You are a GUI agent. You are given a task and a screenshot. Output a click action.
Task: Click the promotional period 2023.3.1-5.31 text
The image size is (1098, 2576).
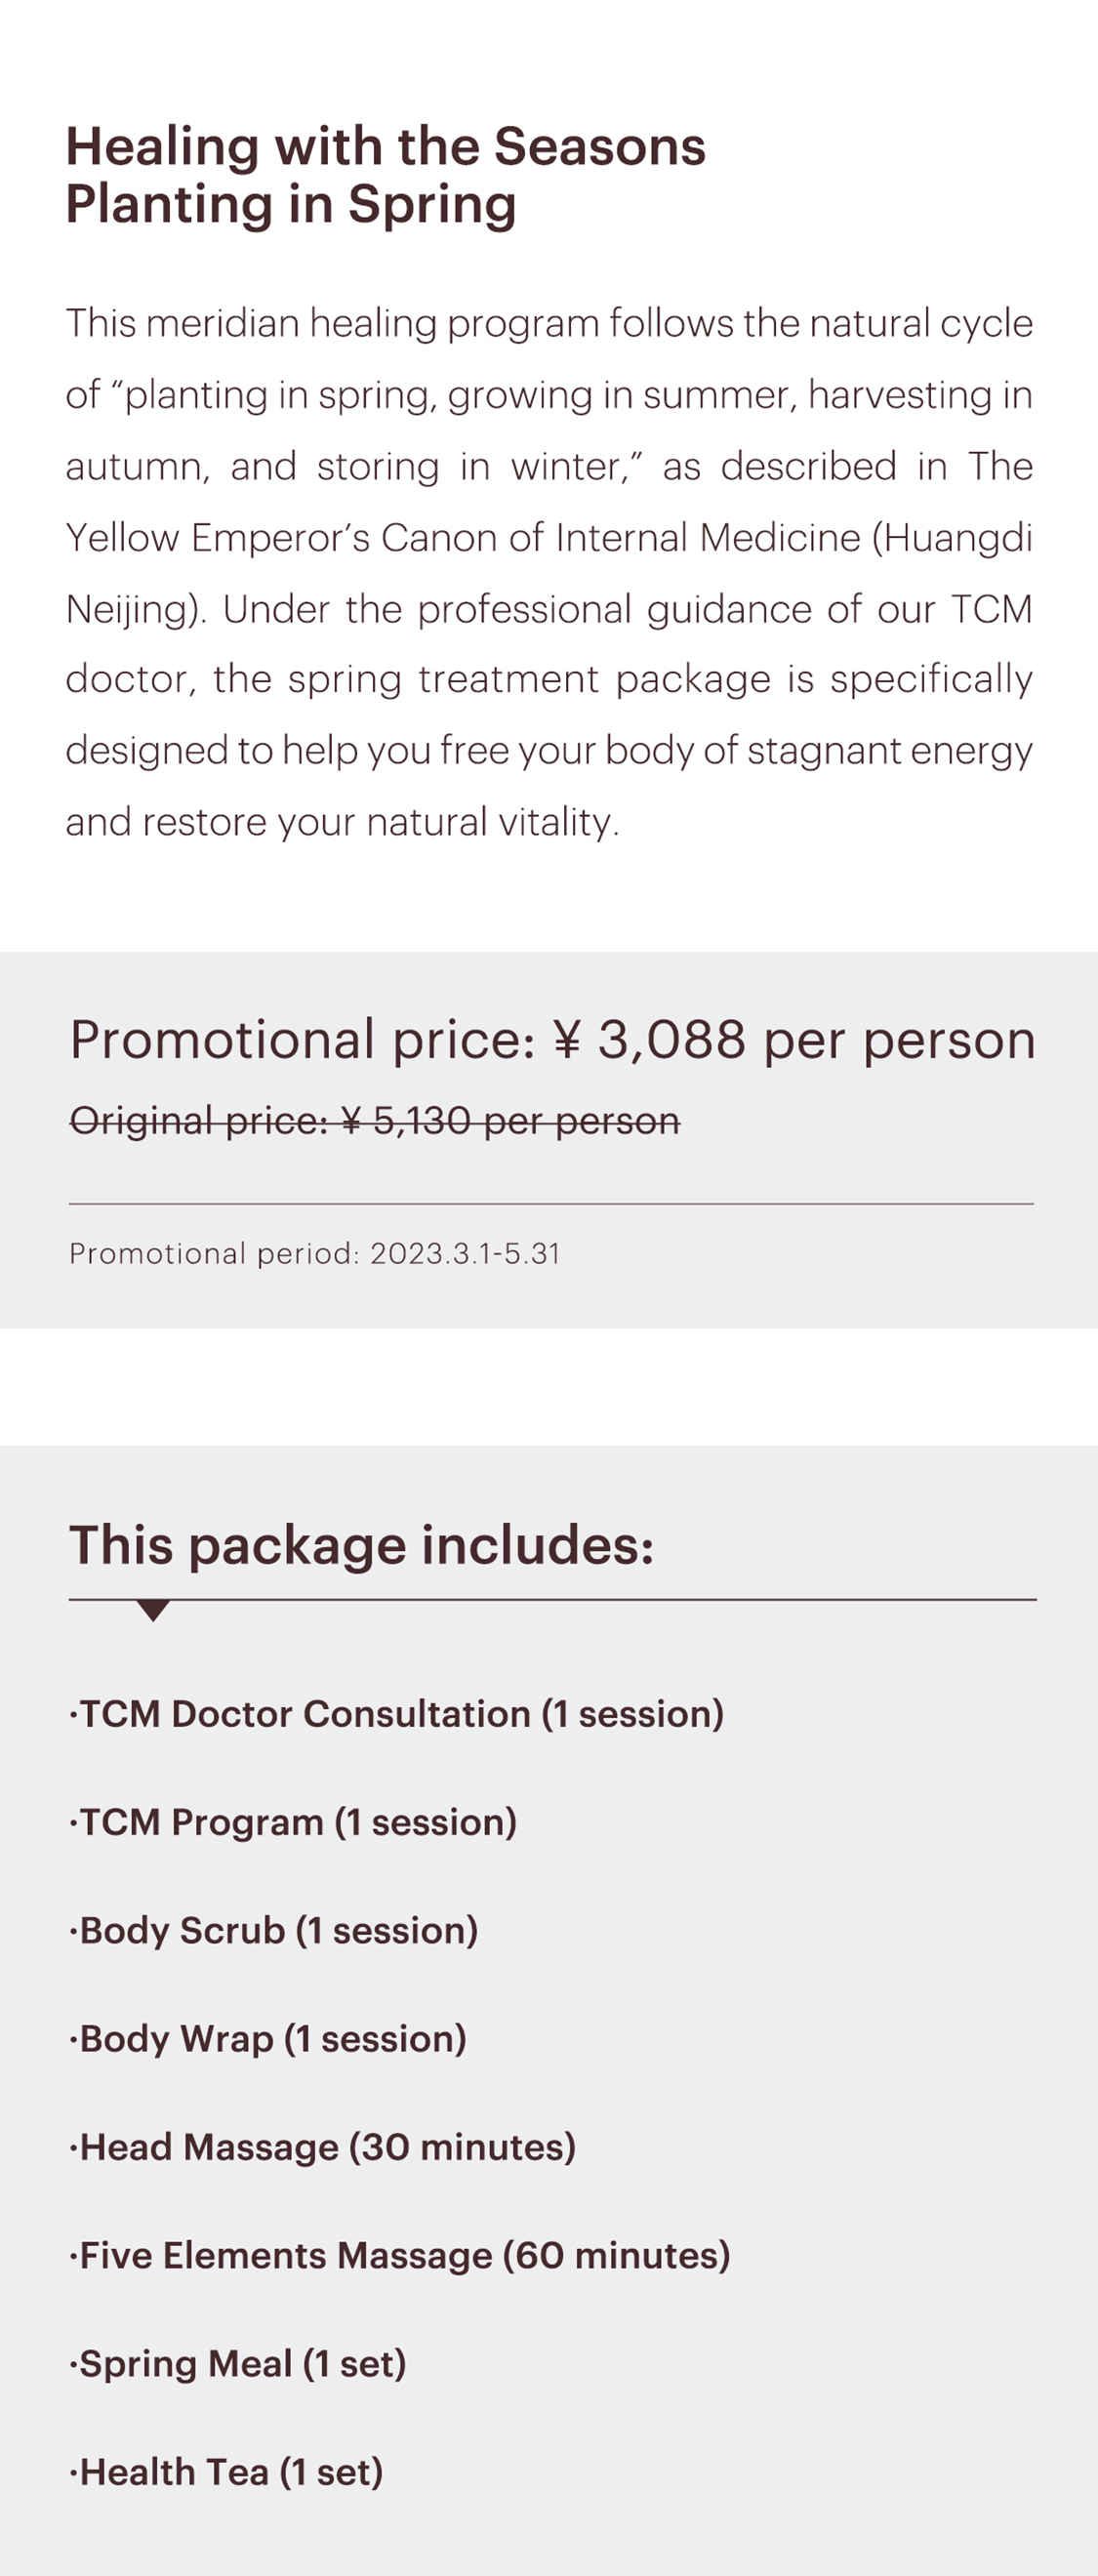point(314,1254)
